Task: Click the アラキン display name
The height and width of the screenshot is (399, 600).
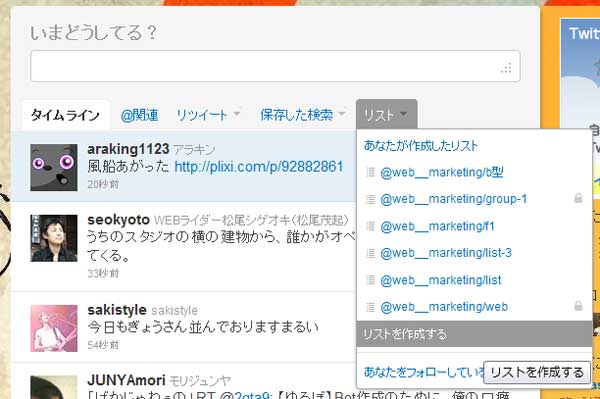Action: [x=194, y=150]
